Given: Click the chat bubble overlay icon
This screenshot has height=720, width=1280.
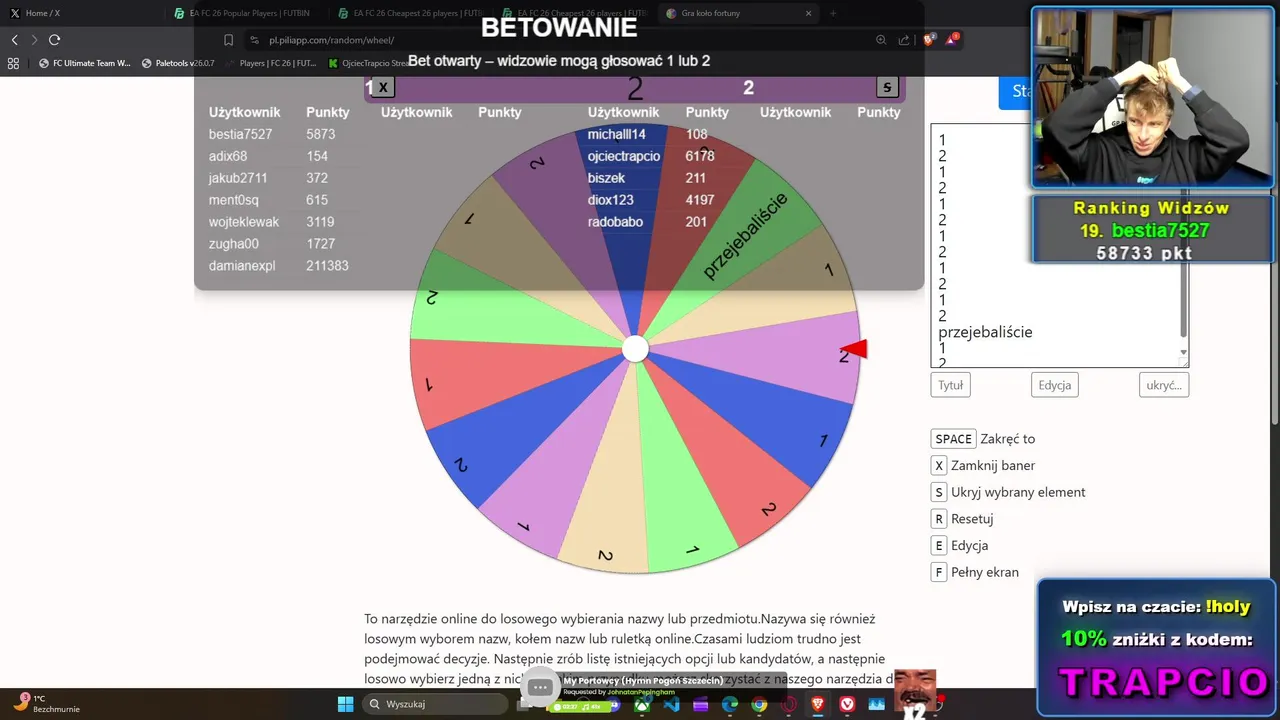Looking at the screenshot, I should click(540, 687).
